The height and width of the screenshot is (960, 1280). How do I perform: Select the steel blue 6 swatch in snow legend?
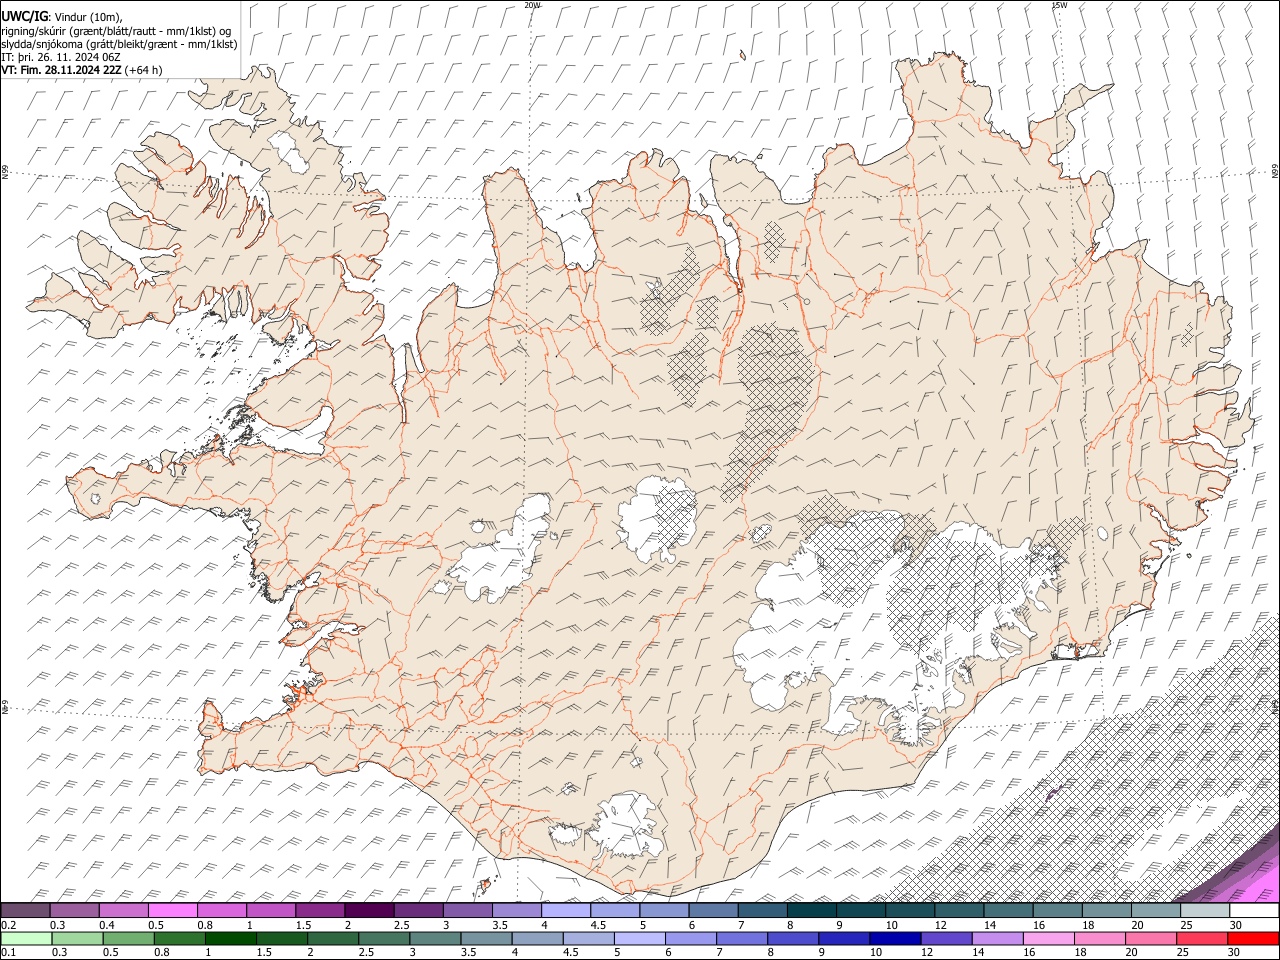713,911
